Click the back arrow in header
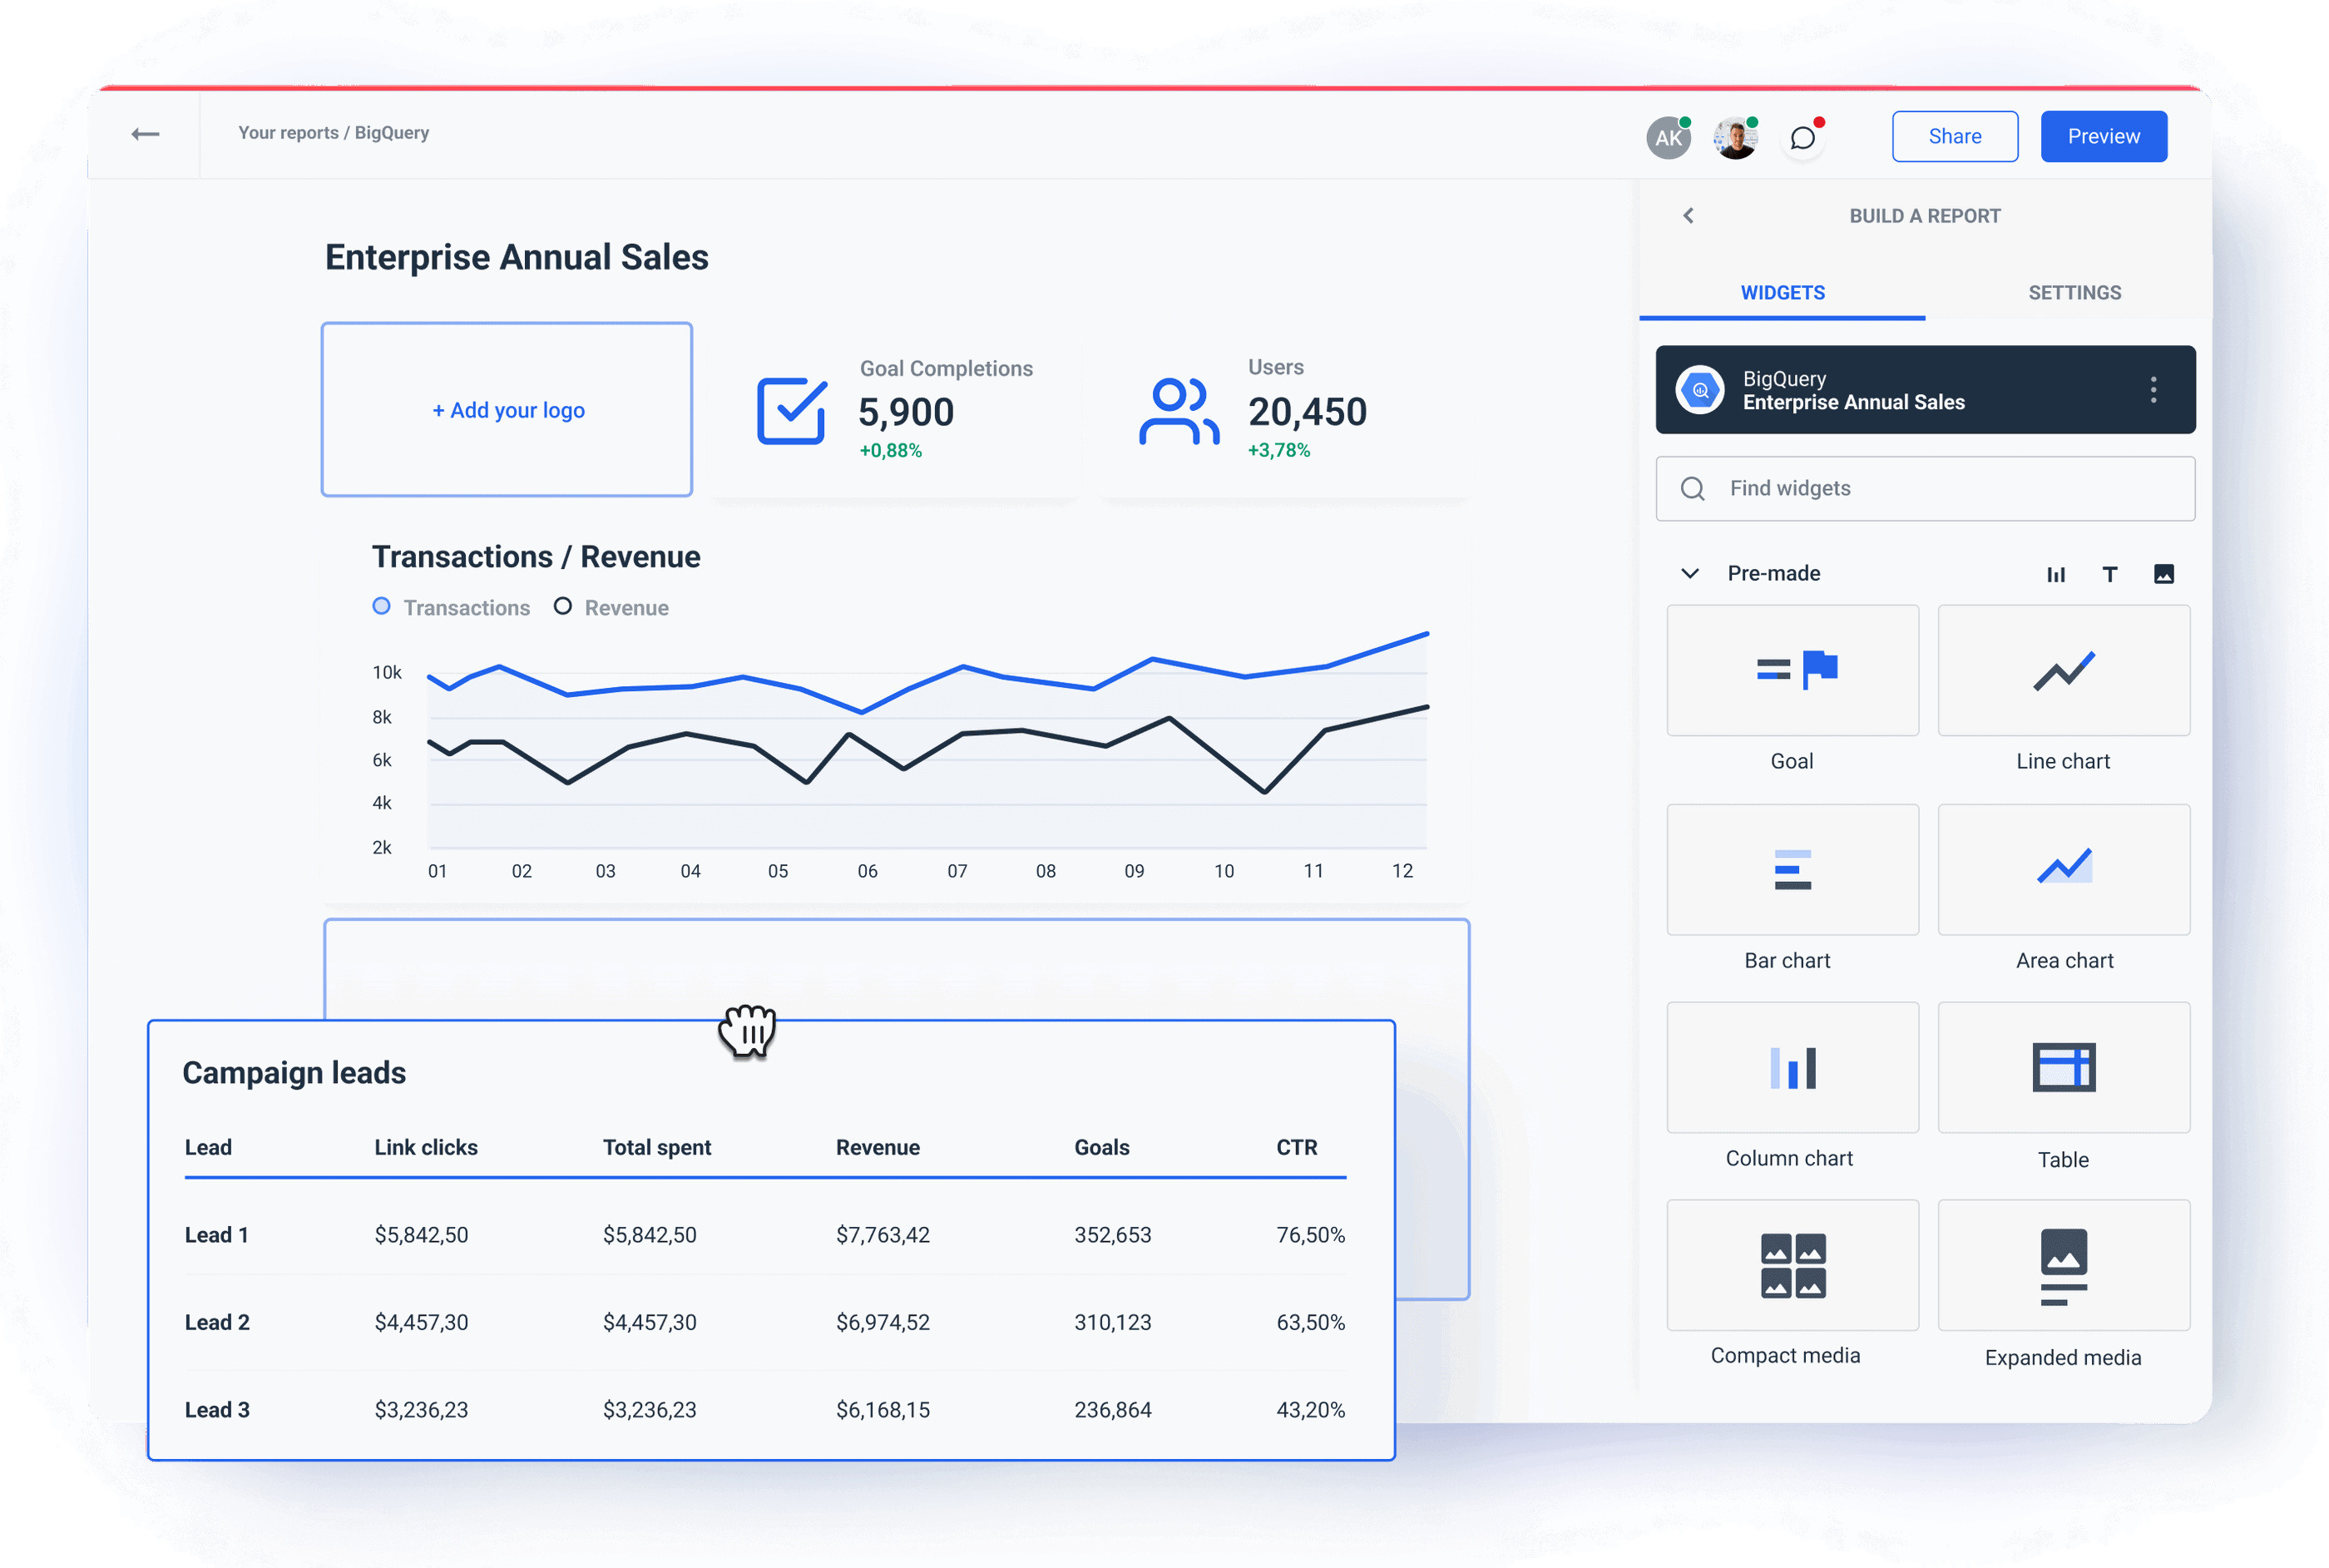 tap(145, 134)
